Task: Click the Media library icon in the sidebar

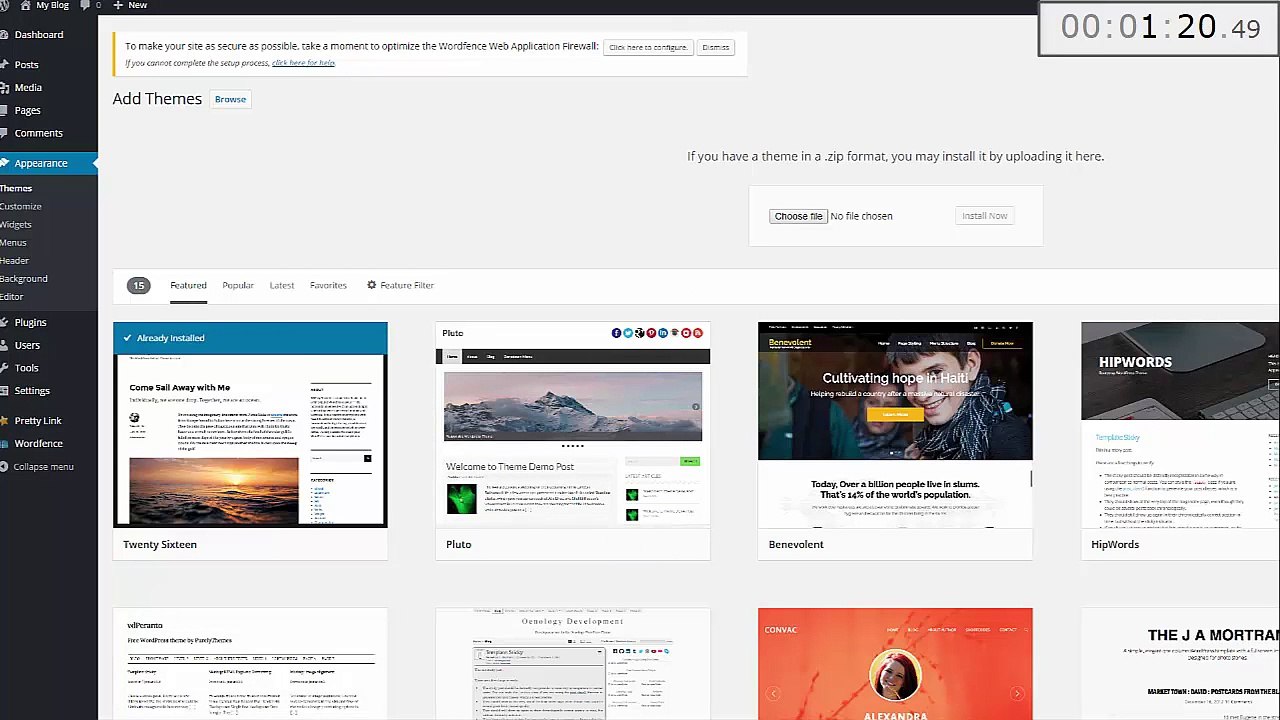Action: coord(4,88)
